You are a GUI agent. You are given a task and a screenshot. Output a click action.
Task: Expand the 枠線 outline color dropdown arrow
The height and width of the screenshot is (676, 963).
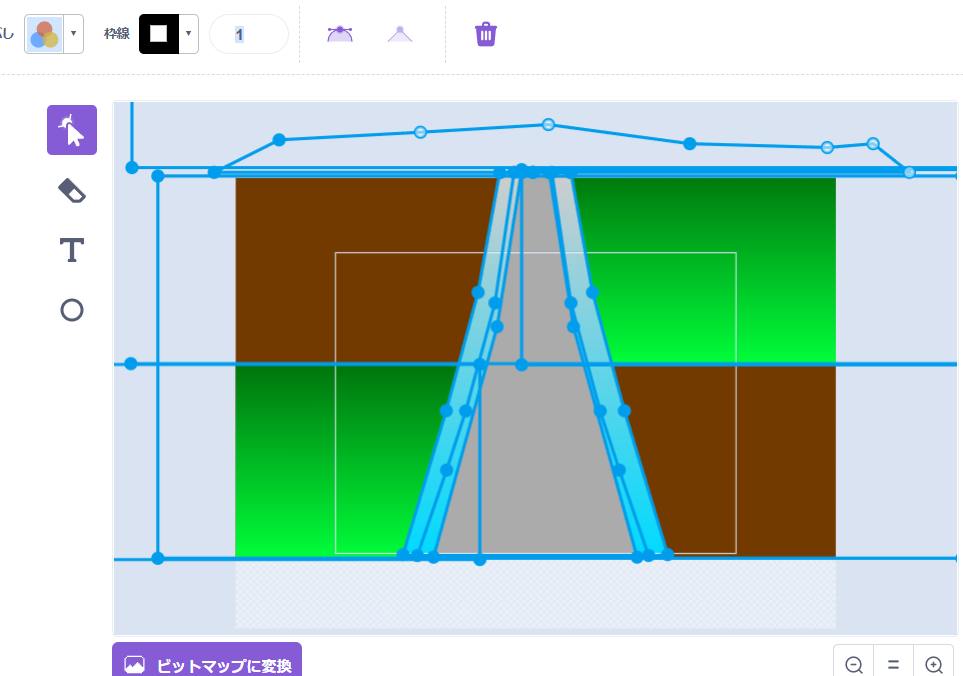[188, 34]
